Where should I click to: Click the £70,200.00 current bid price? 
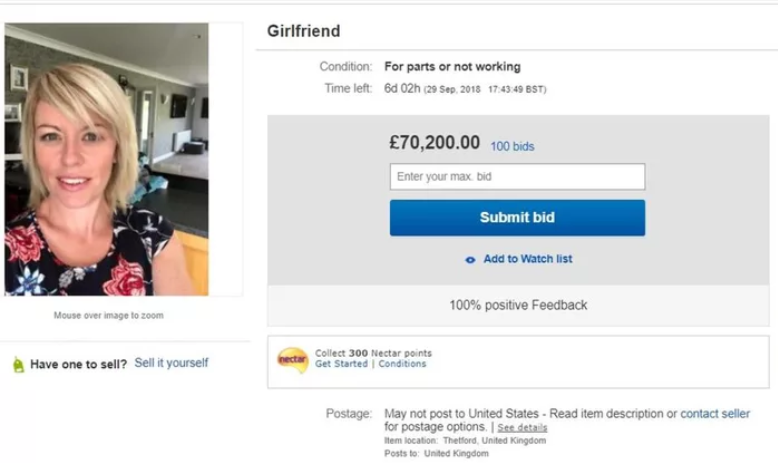[x=435, y=143]
